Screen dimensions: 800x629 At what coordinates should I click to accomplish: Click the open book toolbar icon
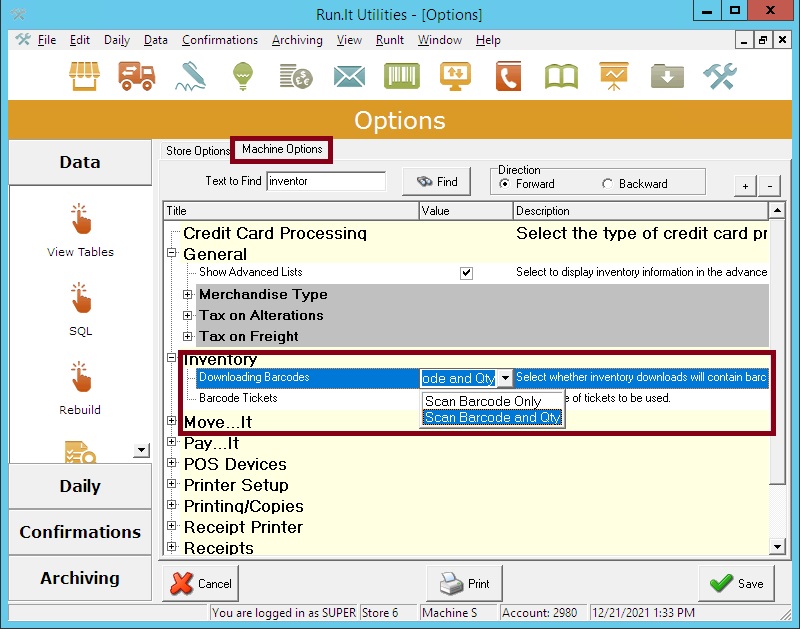[561, 77]
